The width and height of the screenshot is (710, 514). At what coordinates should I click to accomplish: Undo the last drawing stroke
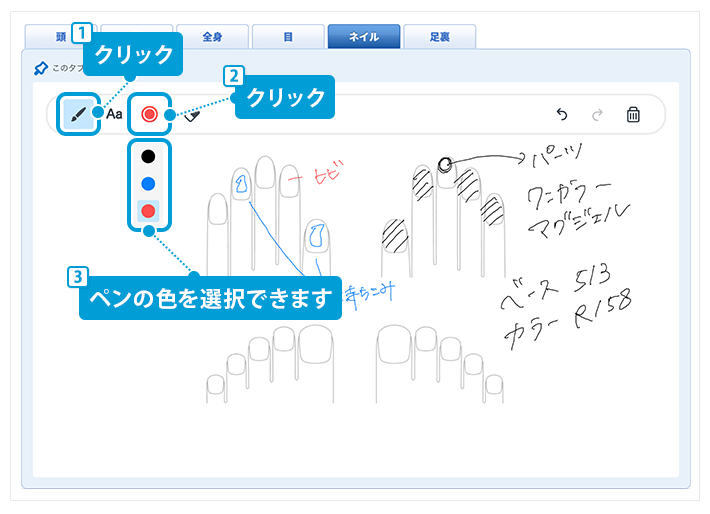pos(562,115)
